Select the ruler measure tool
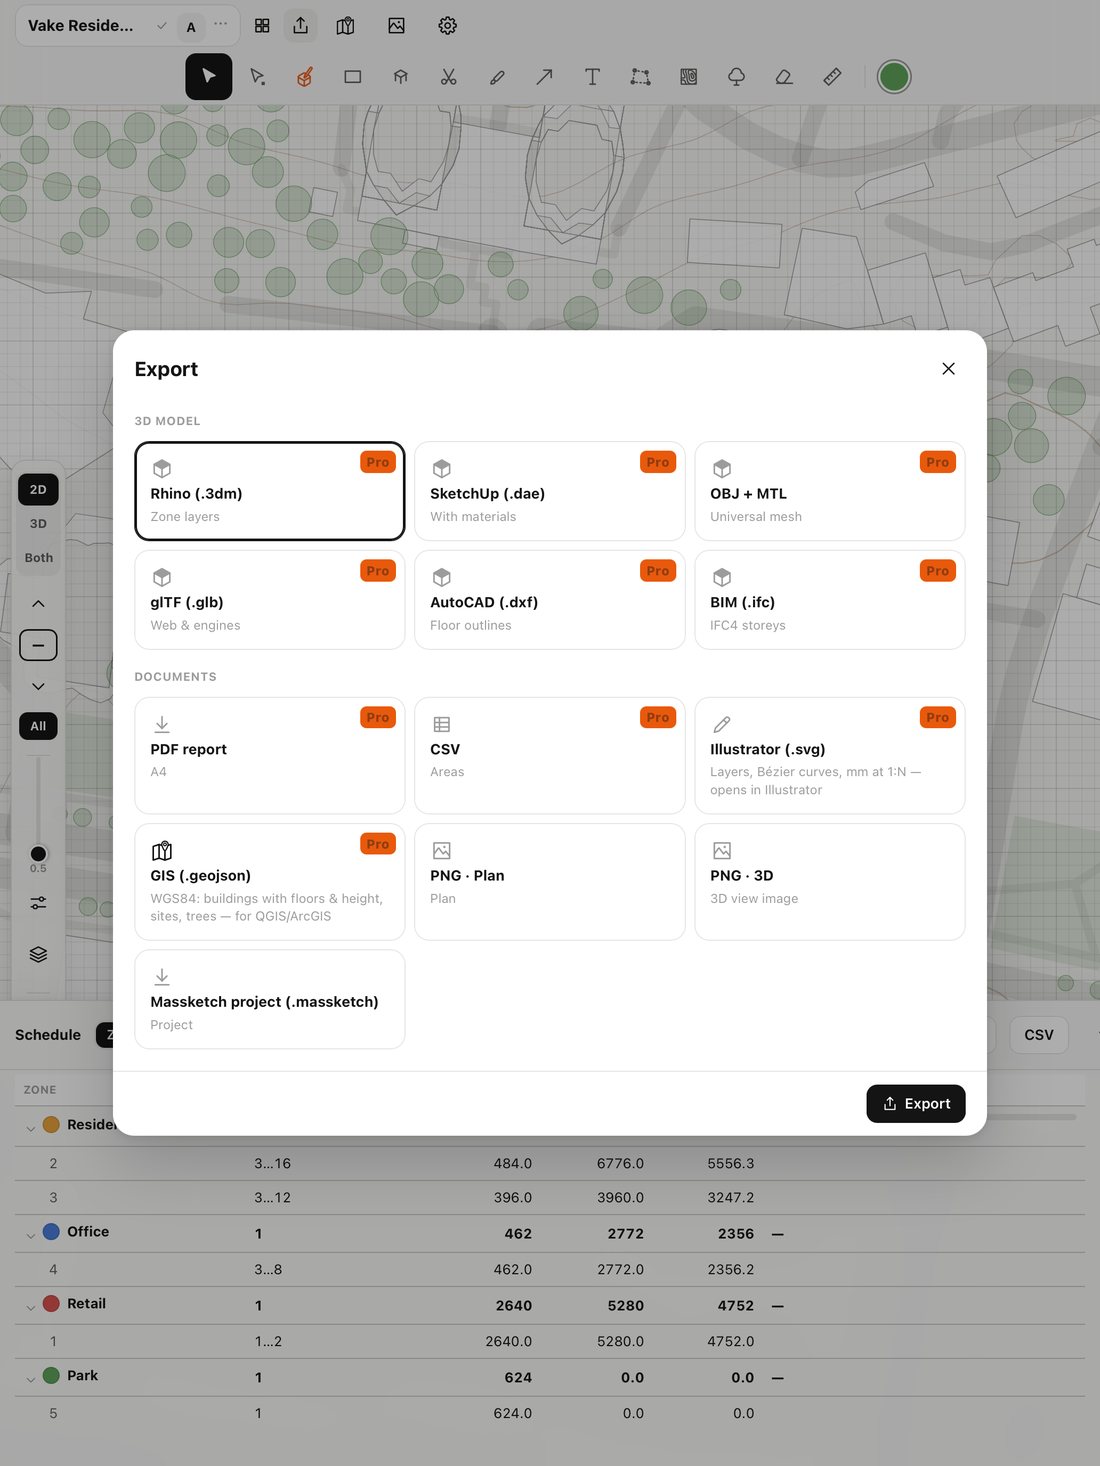 (832, 77)
